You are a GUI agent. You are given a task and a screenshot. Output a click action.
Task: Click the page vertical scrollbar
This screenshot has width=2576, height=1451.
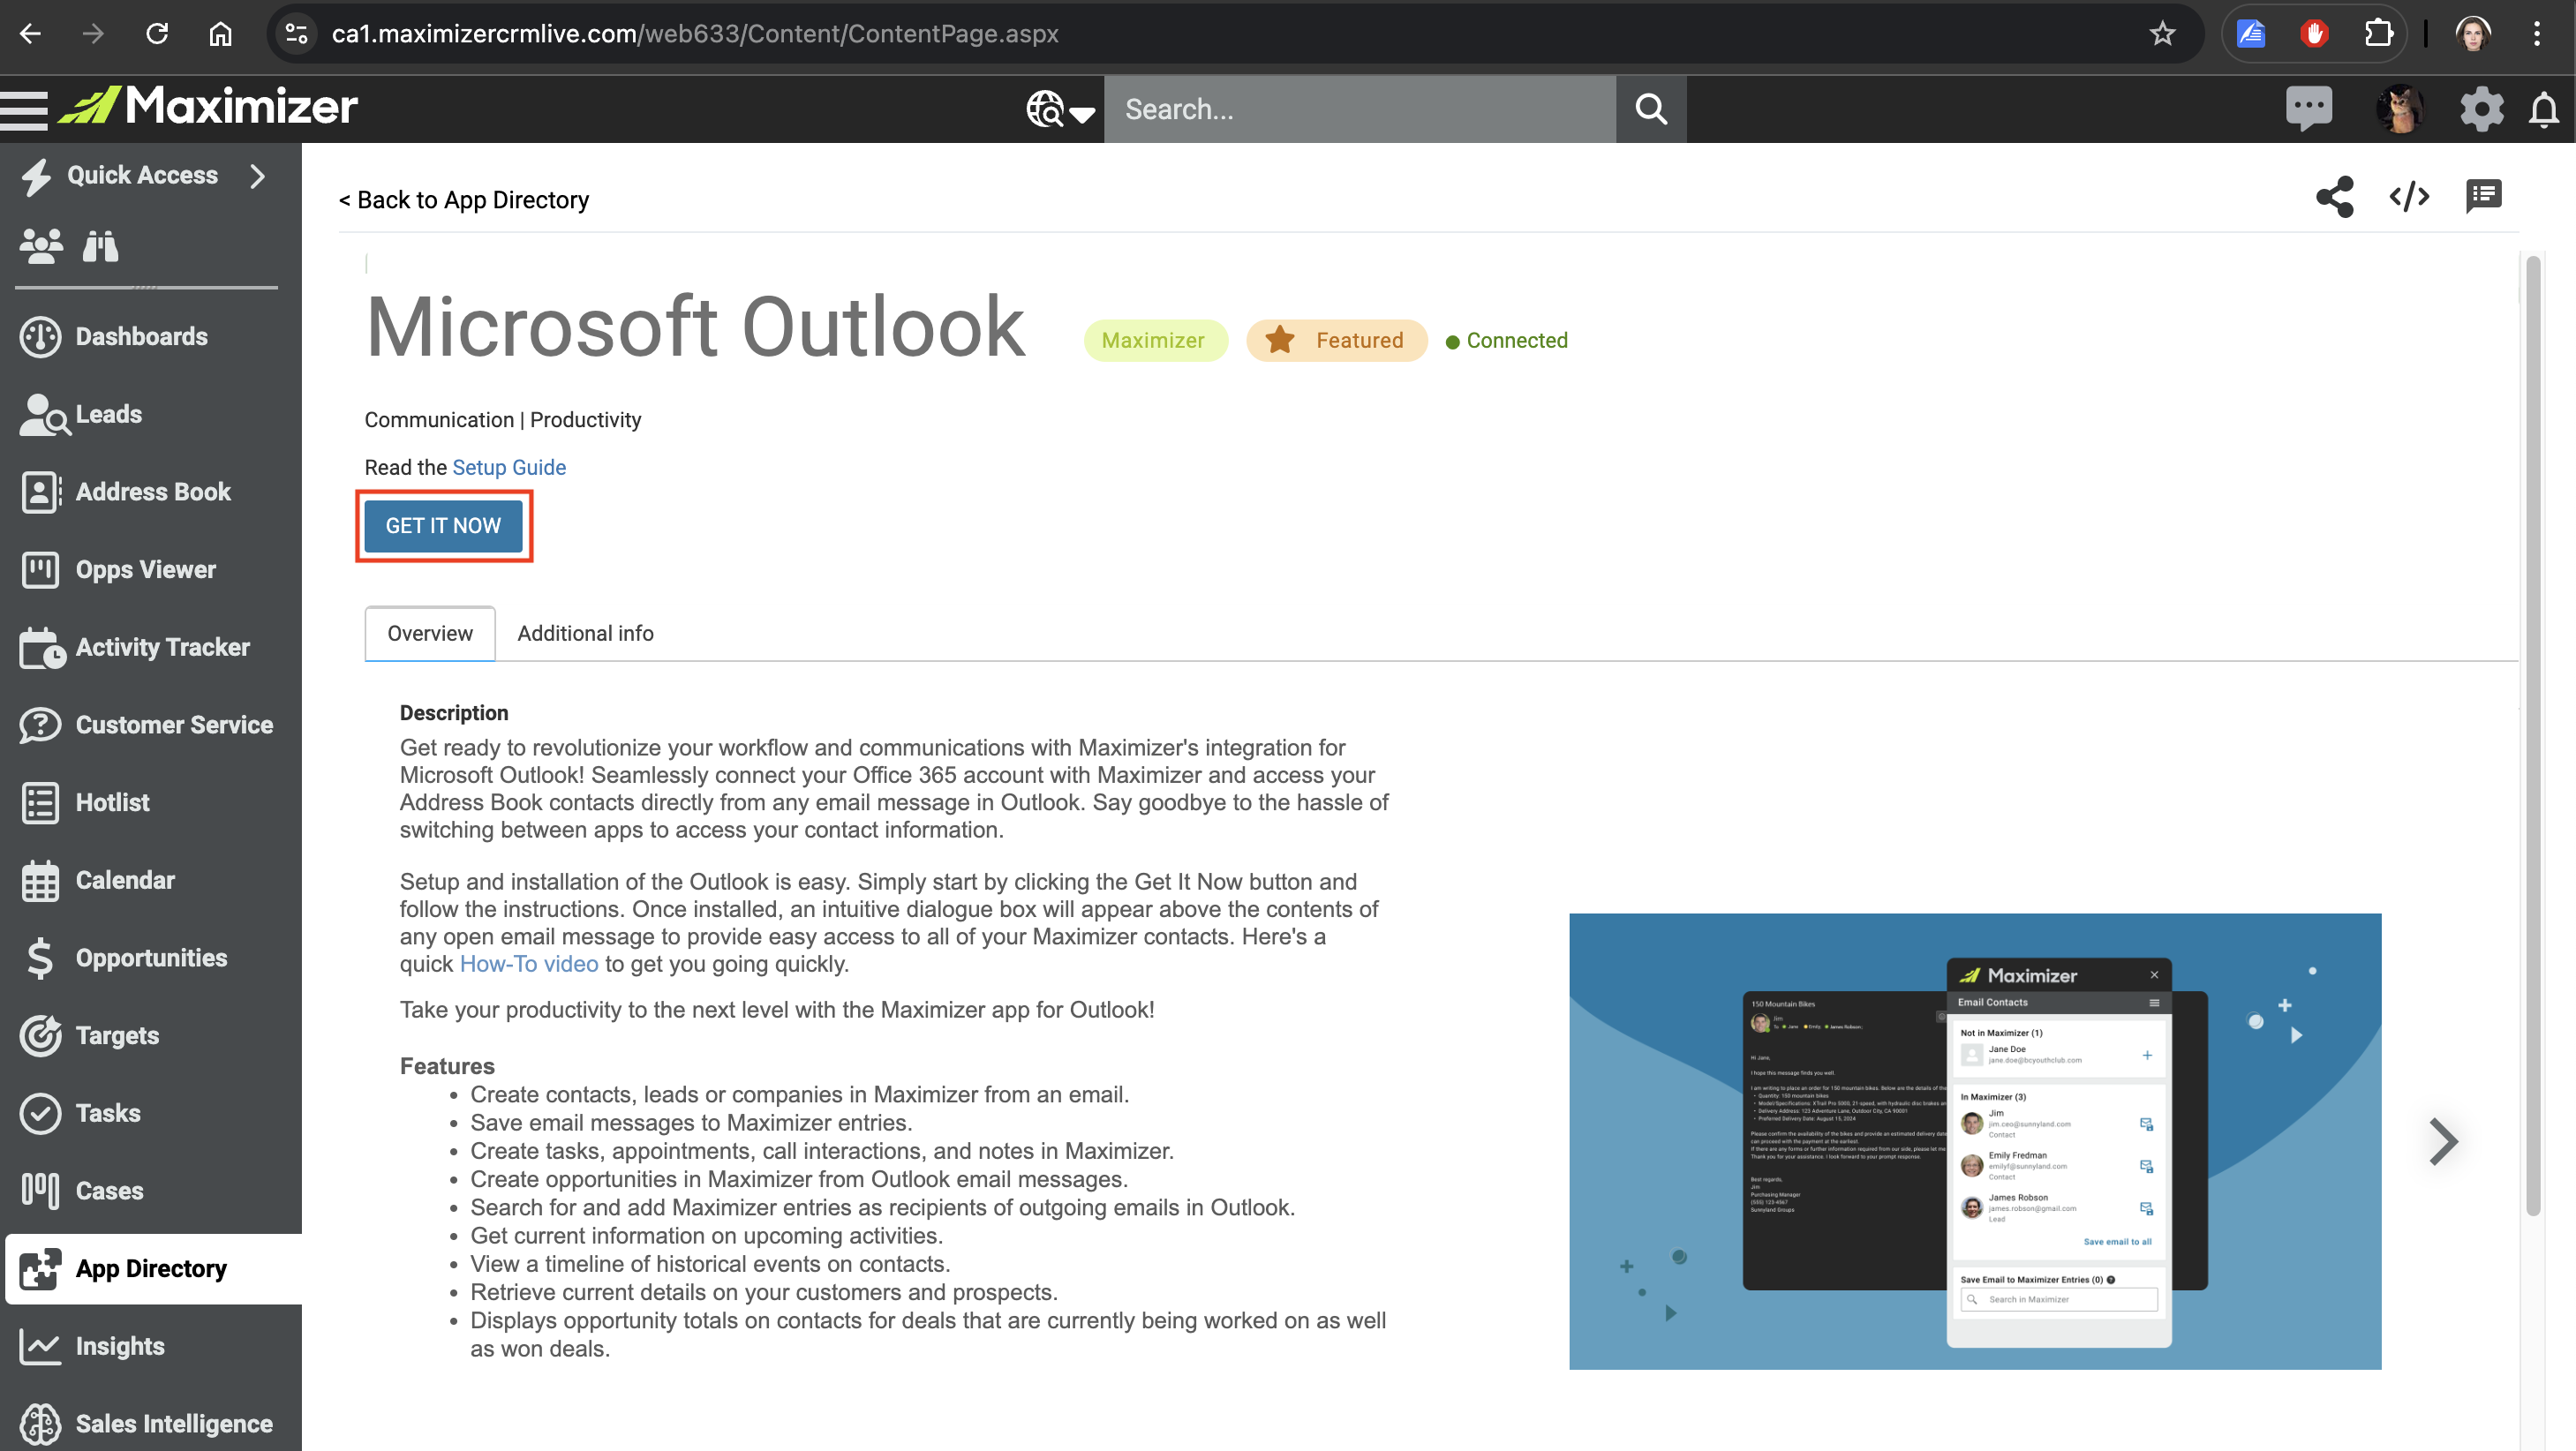(2533, 735)
